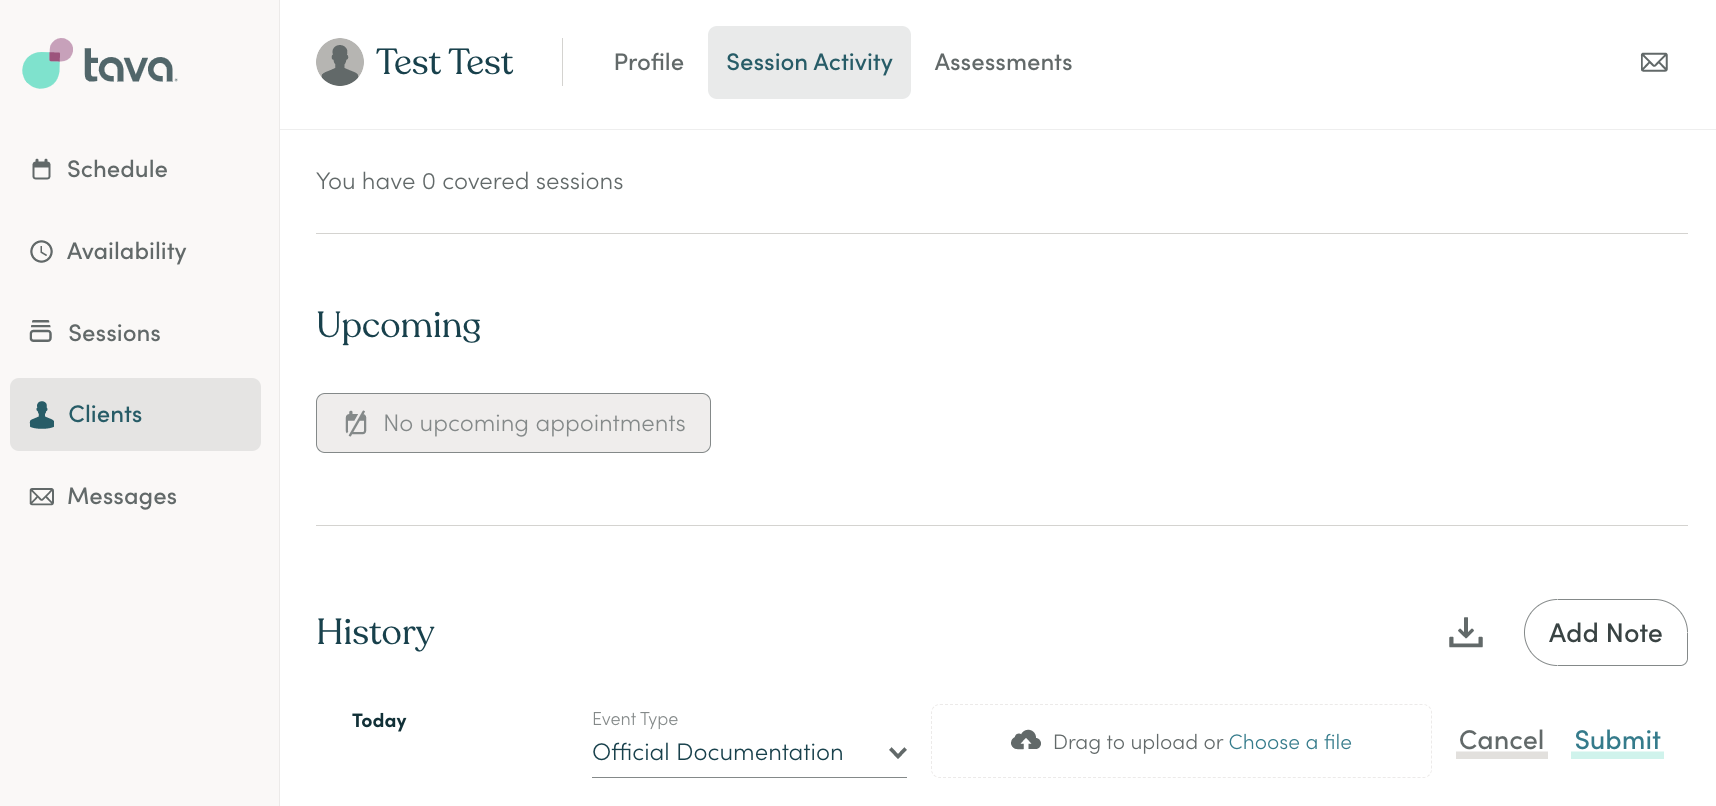Click the Clients person icon
This screenshot has width=1716, height=806.
[x=42, y=414]
